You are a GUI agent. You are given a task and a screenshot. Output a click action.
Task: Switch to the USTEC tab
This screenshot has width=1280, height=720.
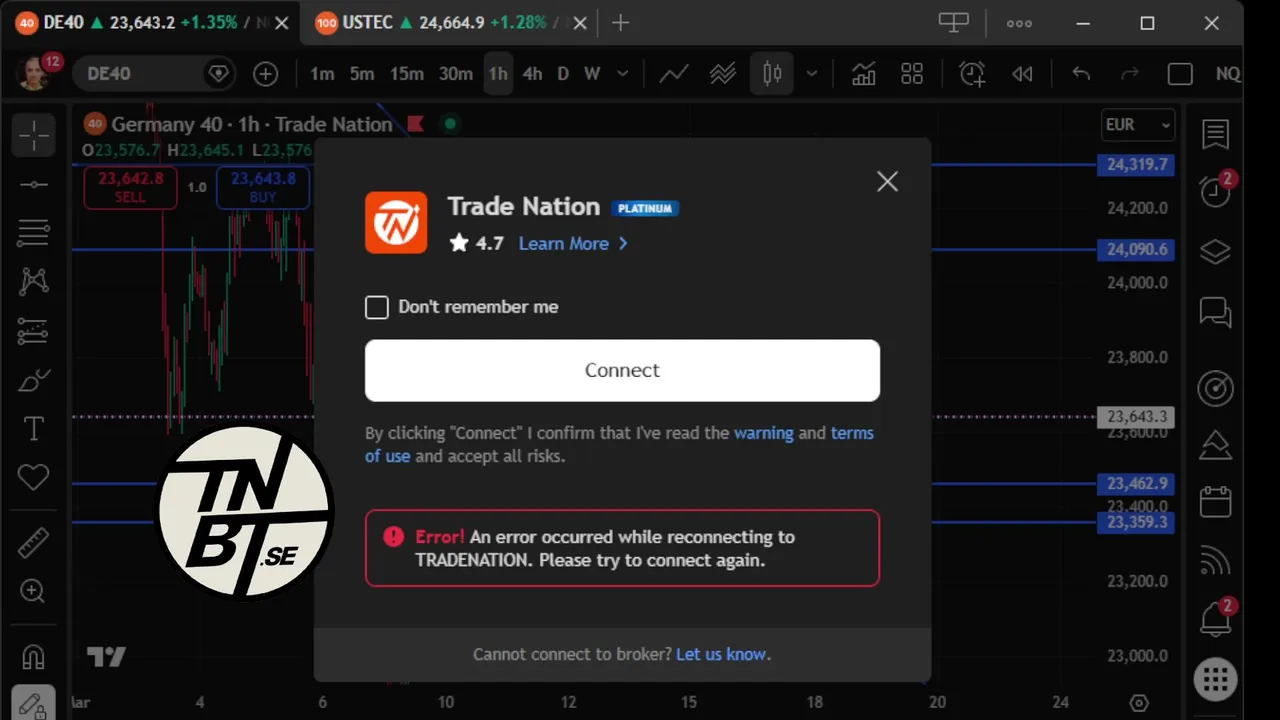450,23
